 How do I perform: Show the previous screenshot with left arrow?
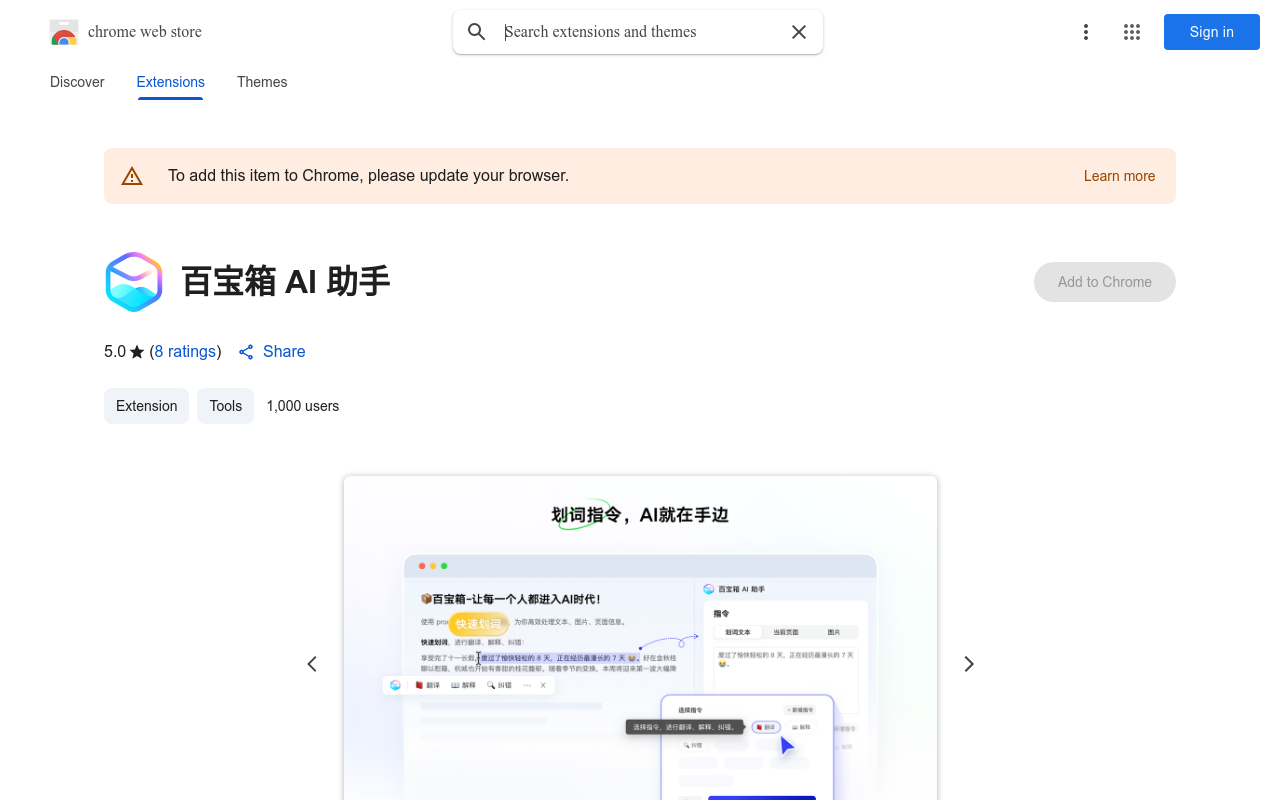[x=312, y=664]
